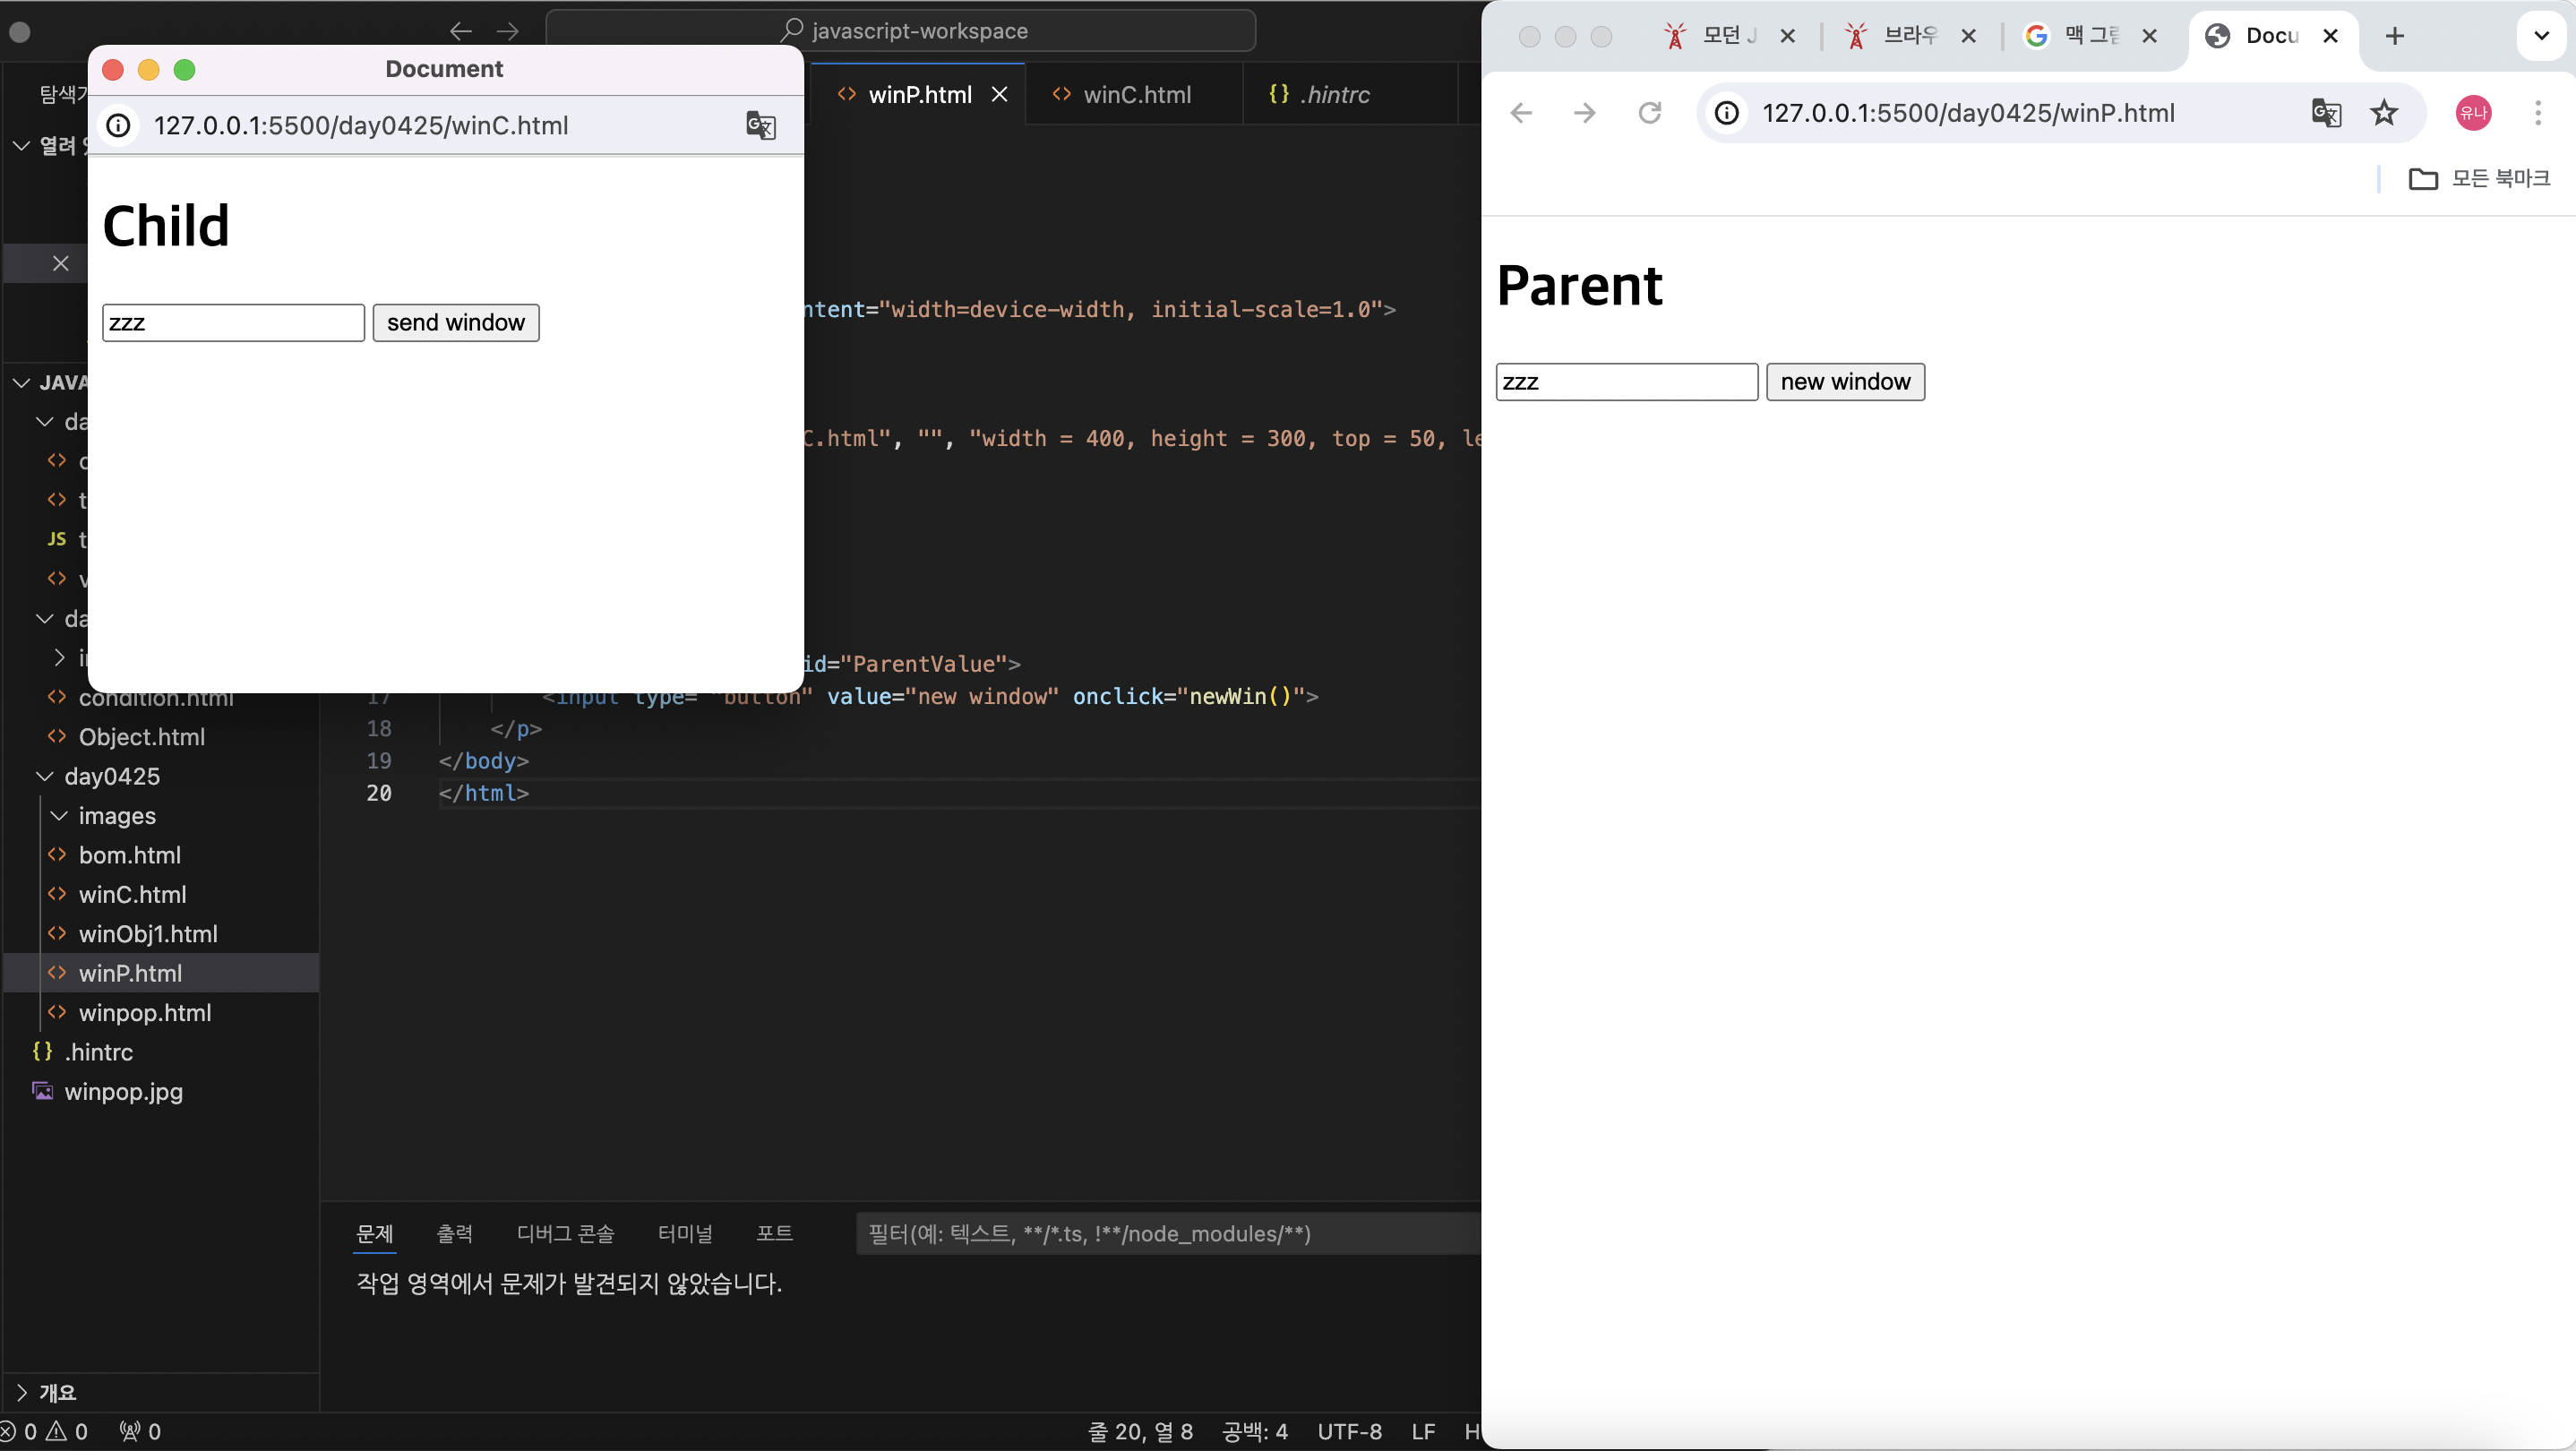This screenshot has height=1451, width=2576.
Task: Bookmark page with the star icon
Action: coord(2384,113)
